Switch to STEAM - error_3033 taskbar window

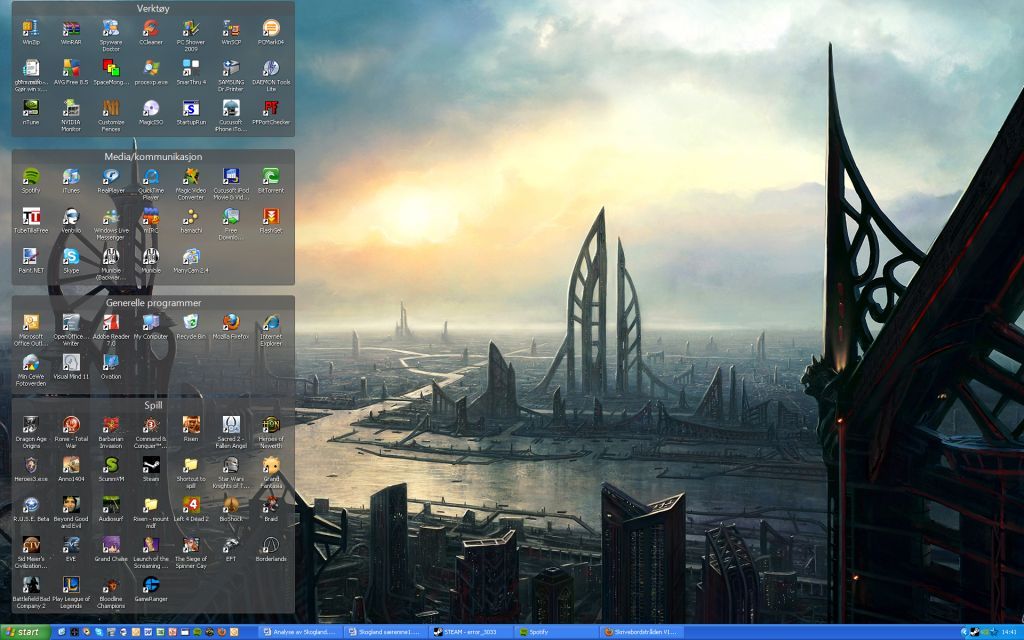coord(472,632)
